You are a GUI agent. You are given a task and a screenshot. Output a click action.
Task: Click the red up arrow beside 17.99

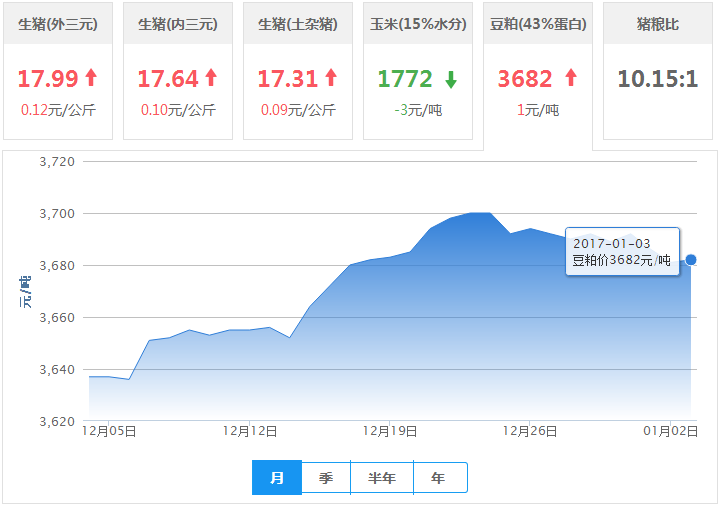pos(91,78)
